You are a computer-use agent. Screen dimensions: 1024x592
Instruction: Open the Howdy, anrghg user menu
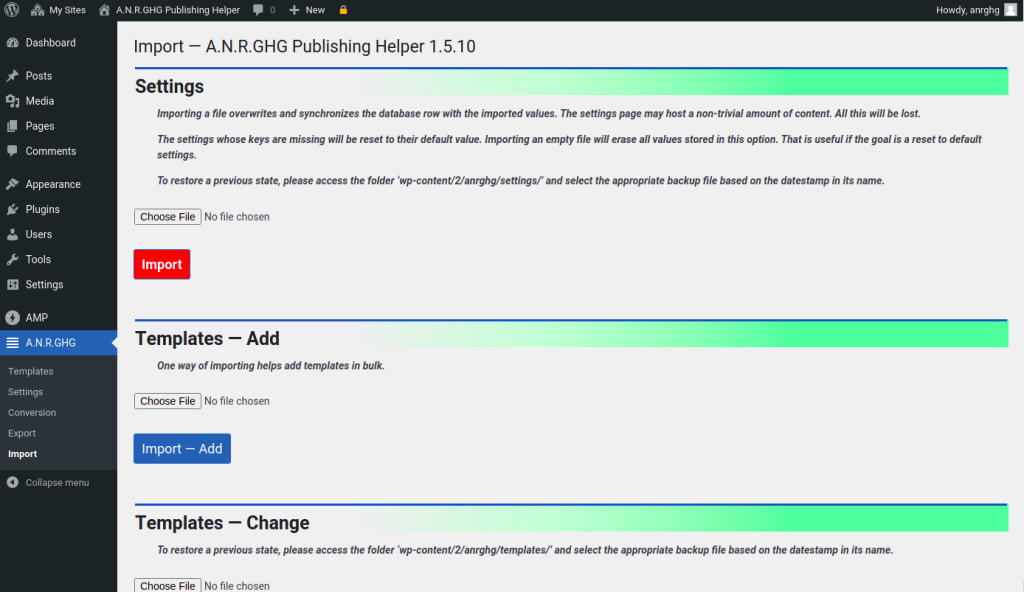976,10
